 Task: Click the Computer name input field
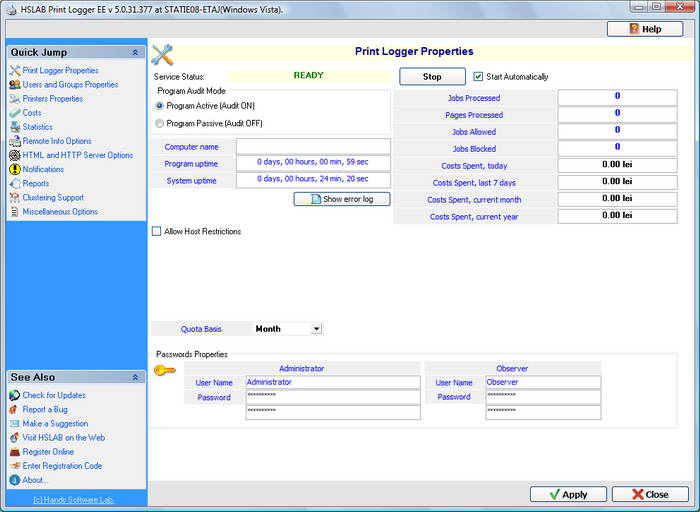point(313,146)
